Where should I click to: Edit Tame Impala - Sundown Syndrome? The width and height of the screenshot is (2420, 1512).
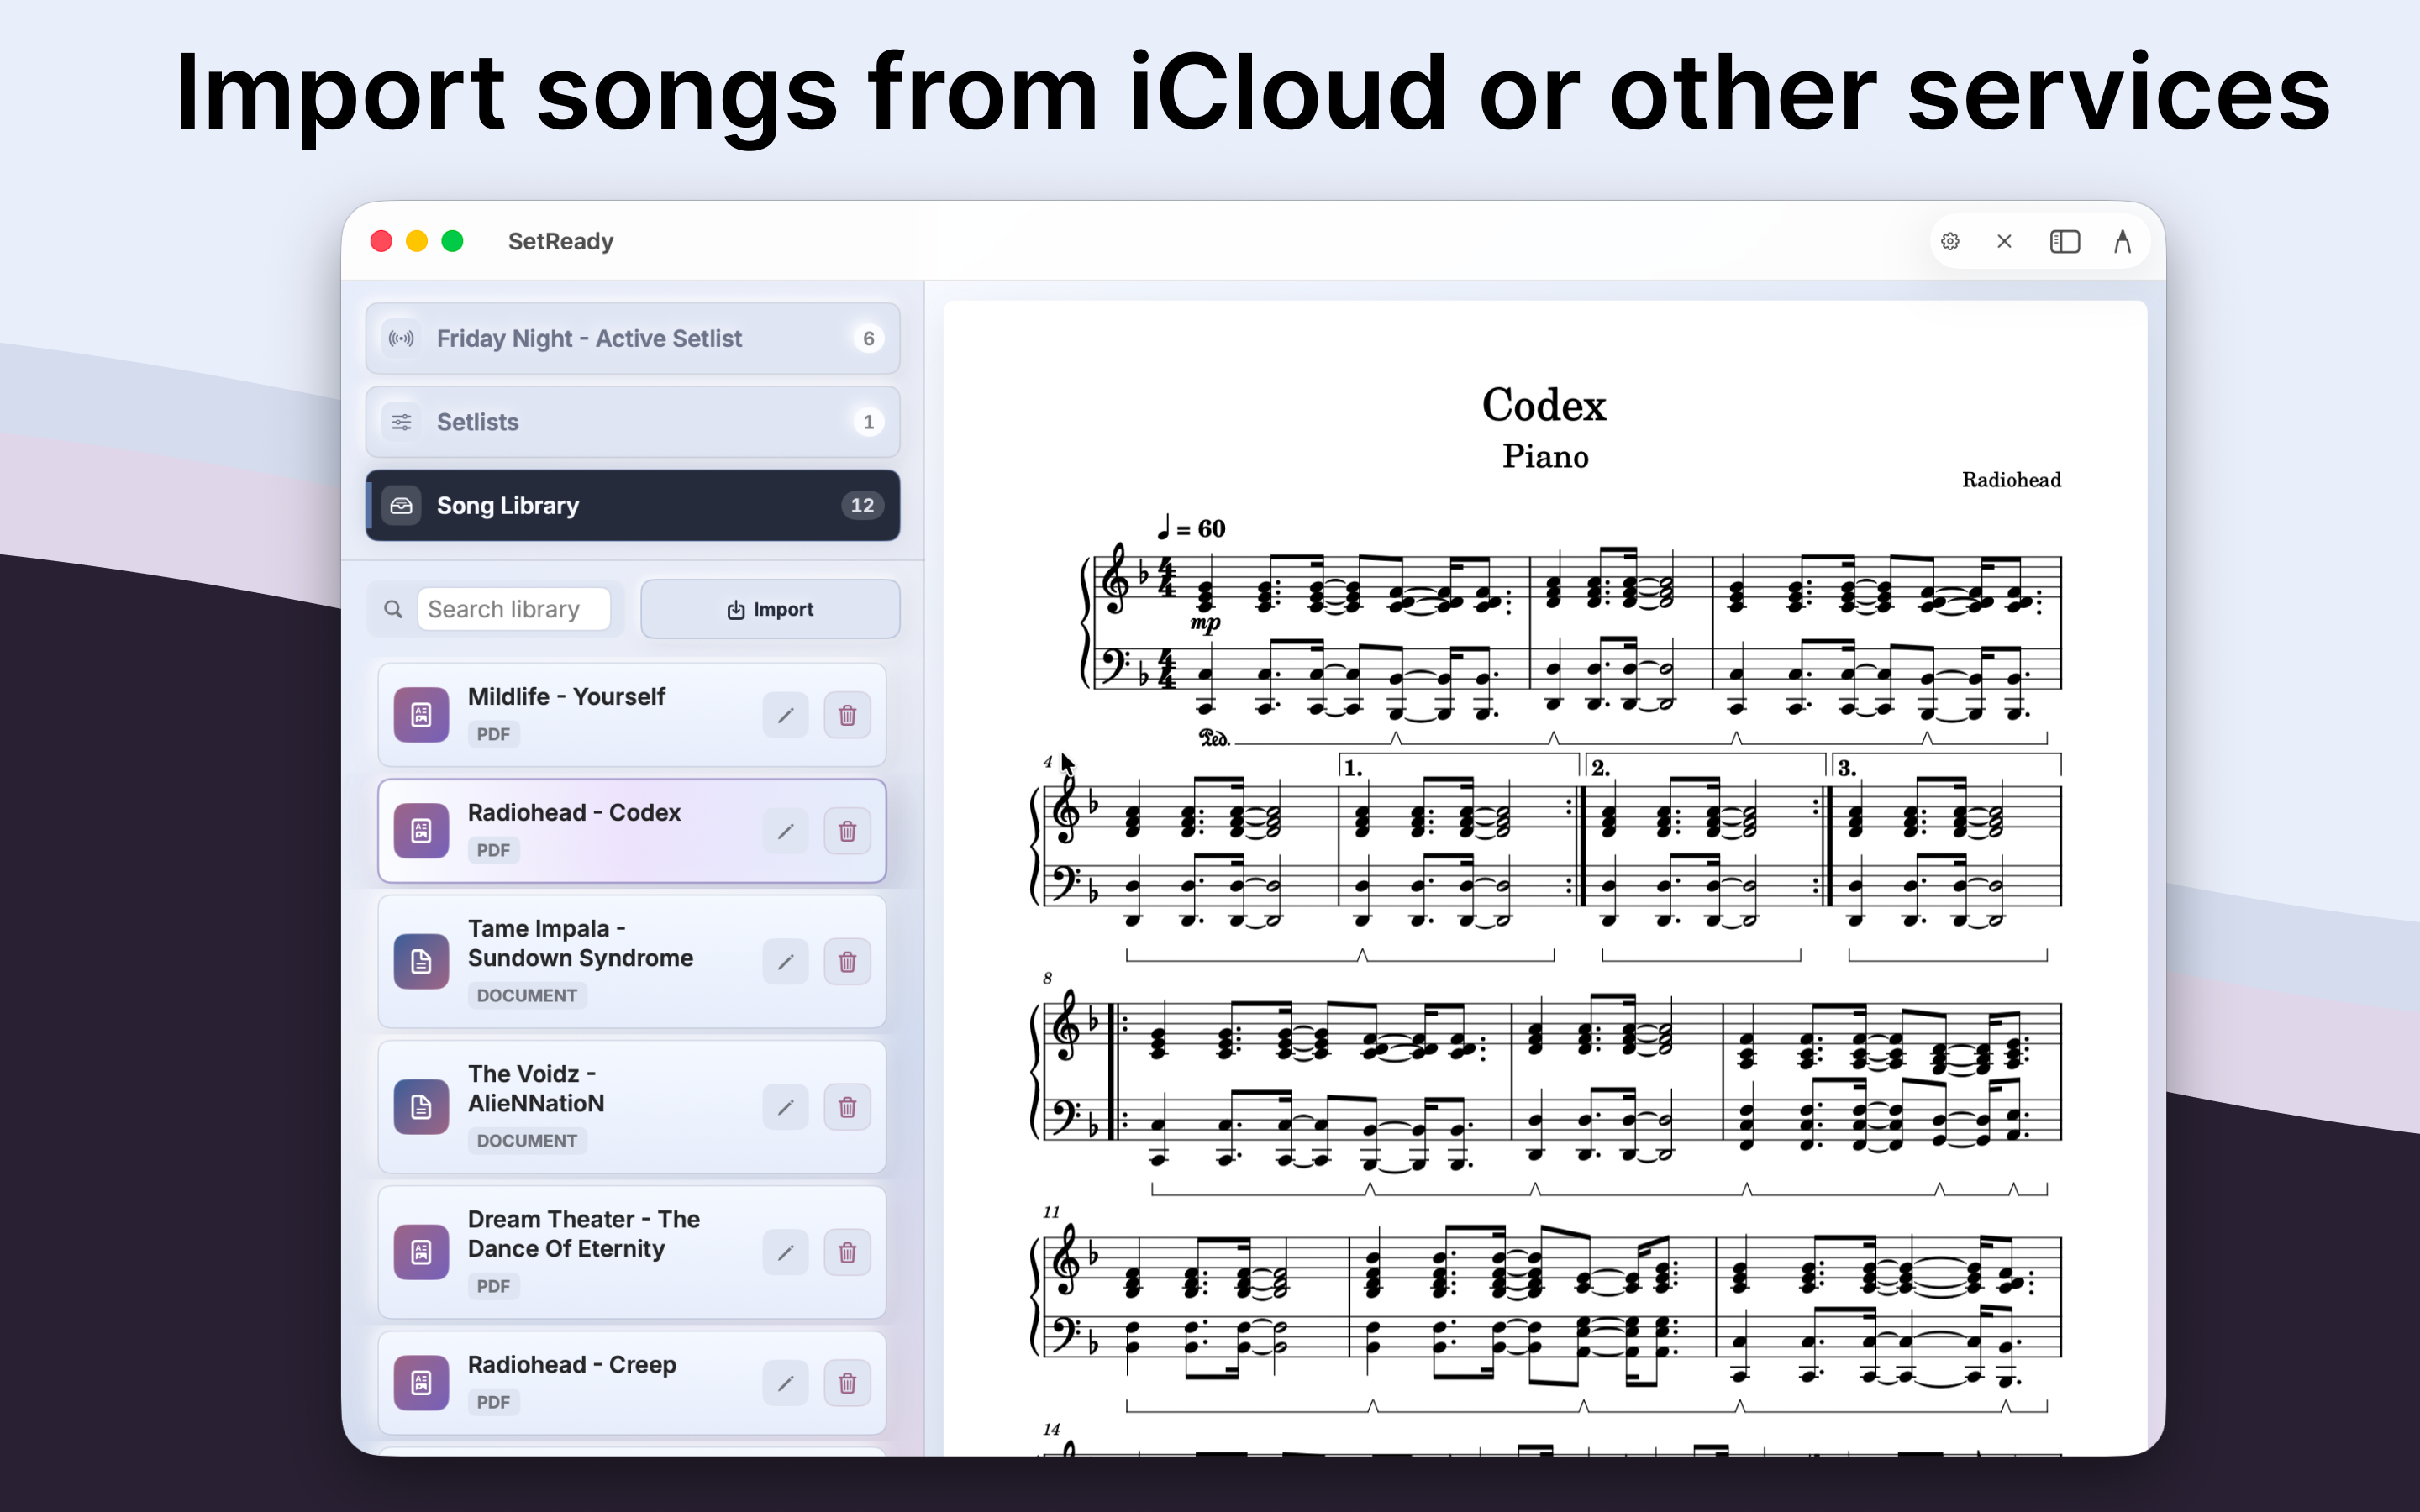[785, 961]
